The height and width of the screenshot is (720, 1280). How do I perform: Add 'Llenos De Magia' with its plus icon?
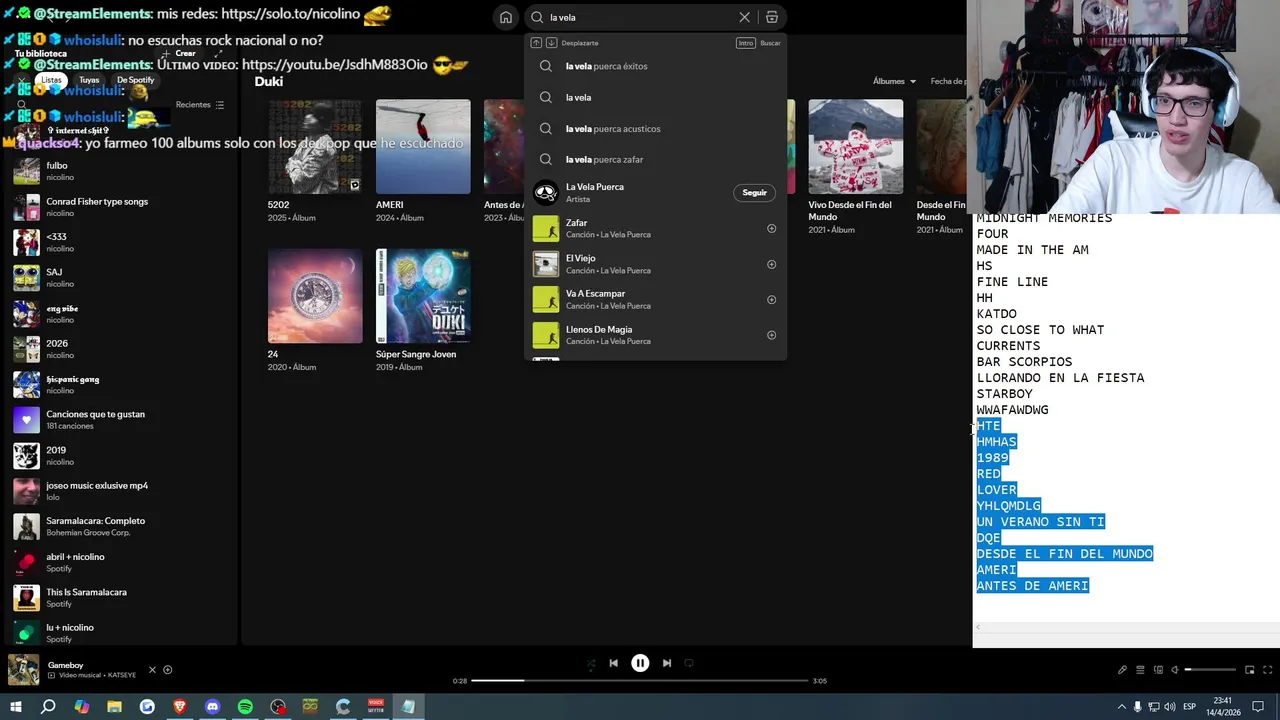click(771, 335)
